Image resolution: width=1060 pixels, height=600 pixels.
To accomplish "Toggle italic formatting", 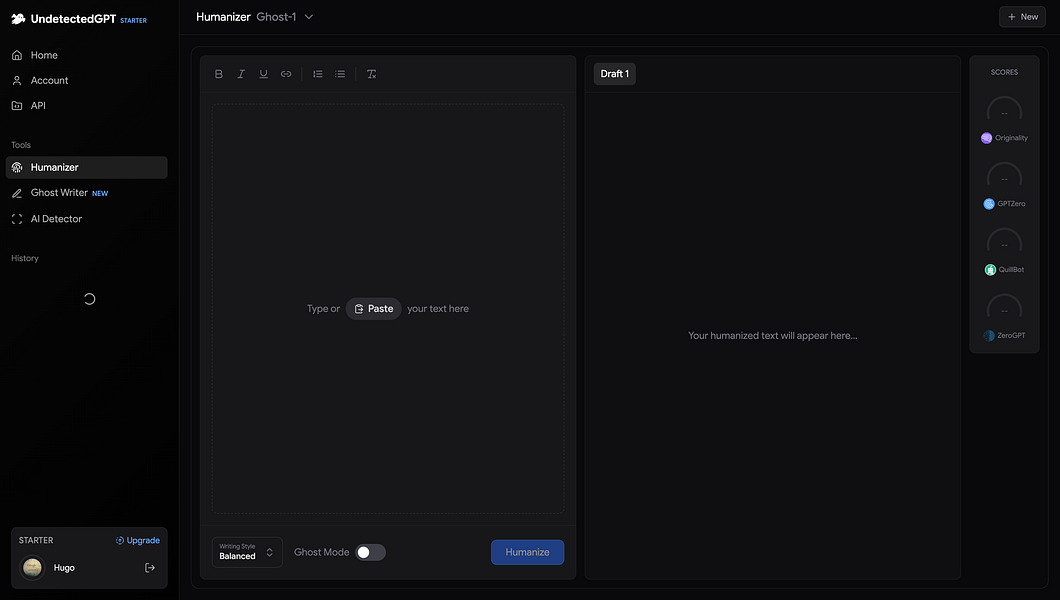I will (241, 74).
